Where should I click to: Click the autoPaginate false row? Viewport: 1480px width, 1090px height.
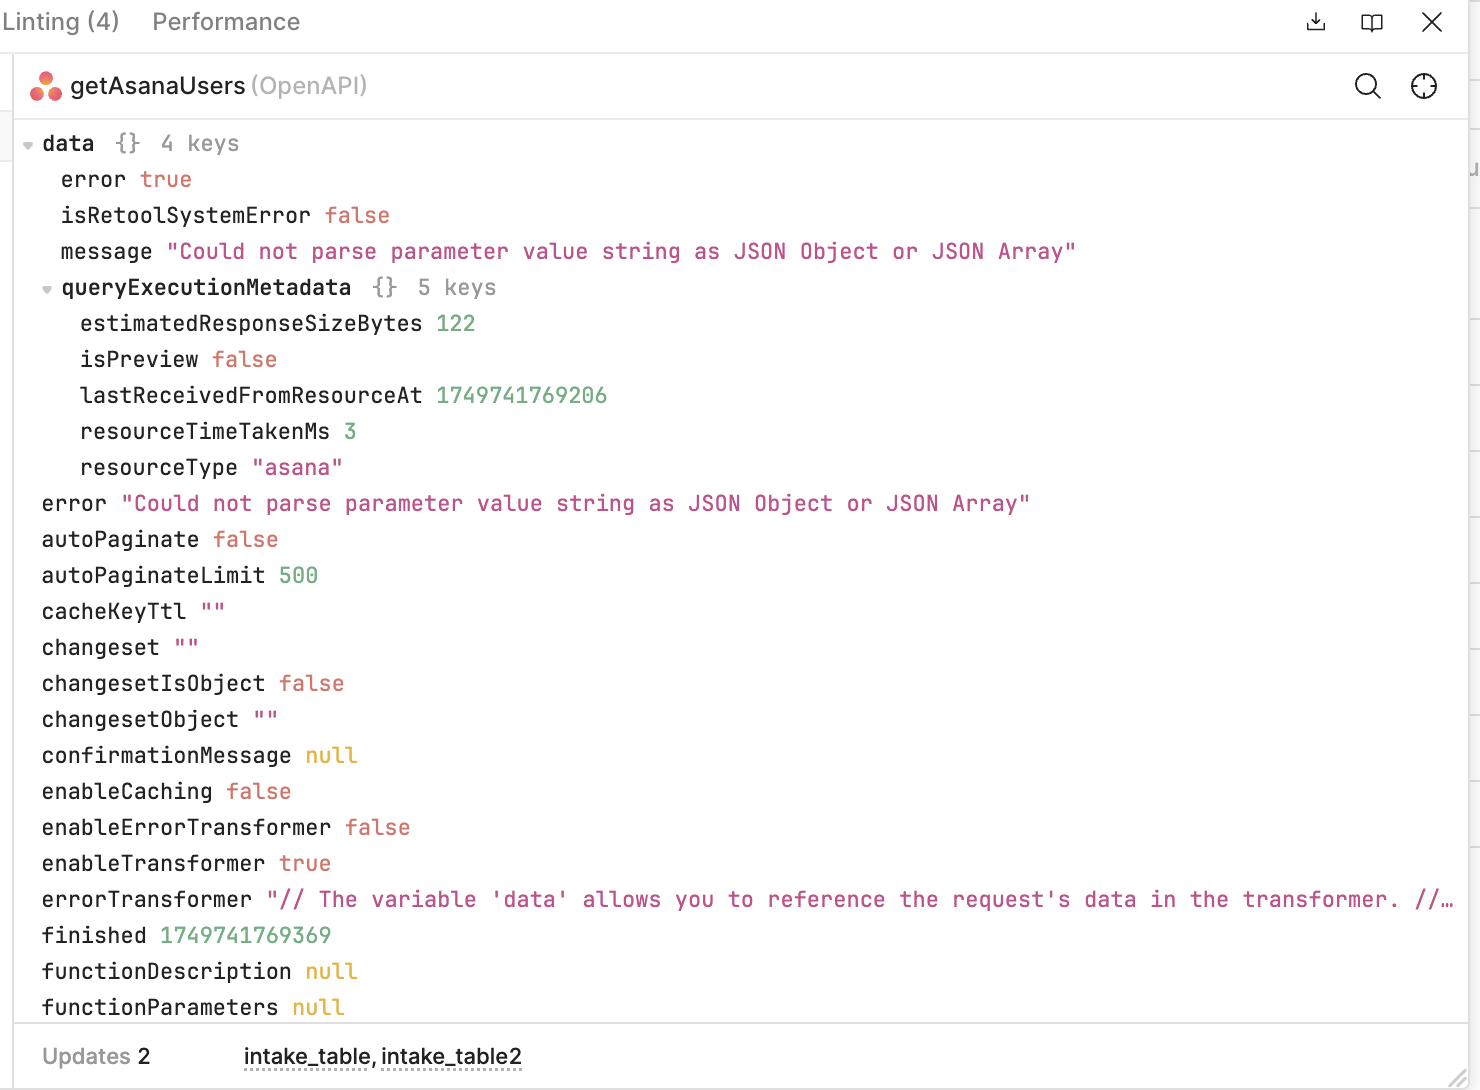click(x=160, y=540)
